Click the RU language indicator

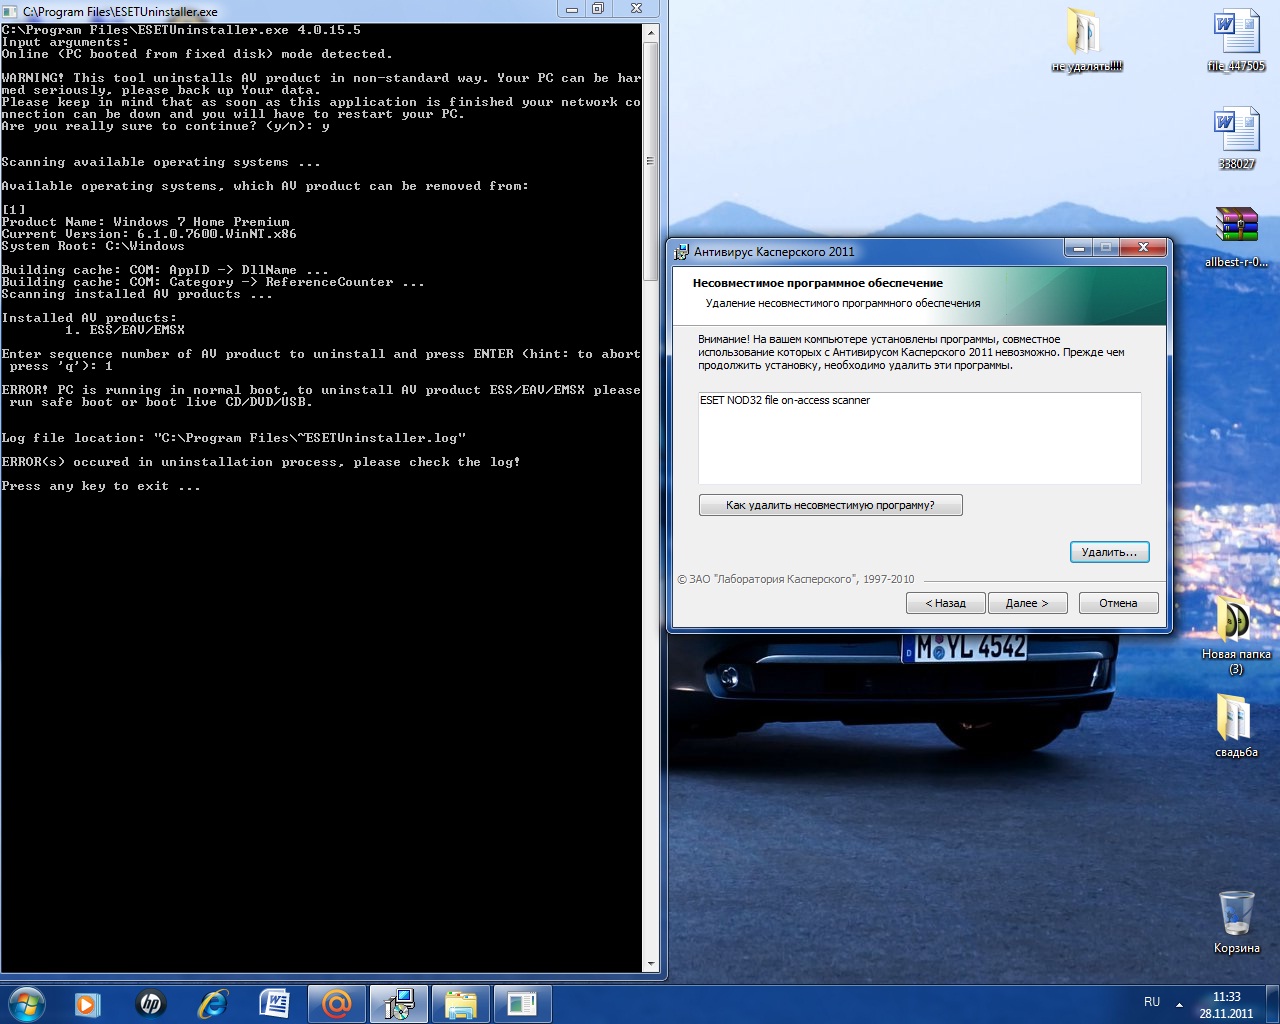coord(1152,1002)
